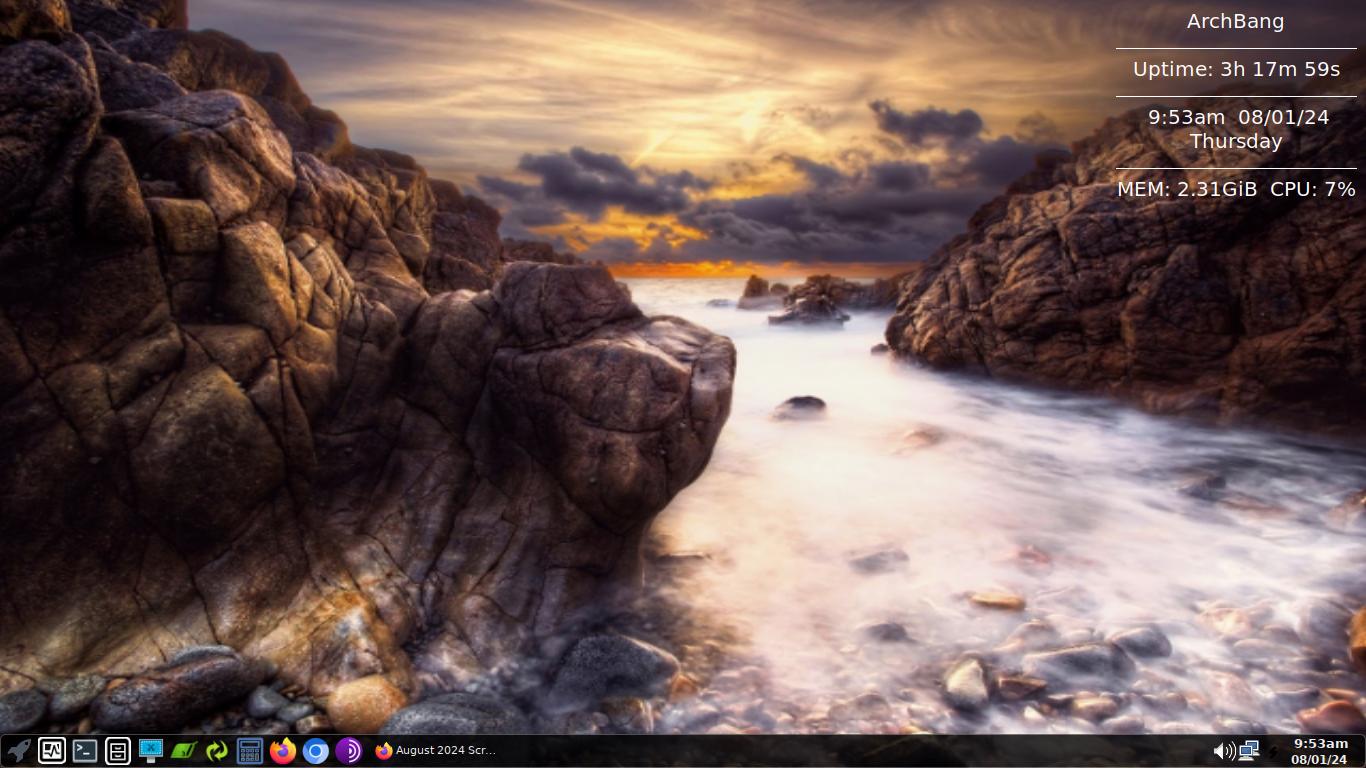Open the terminal launcher
1366x768 pixels.
(x=84, y=750)
